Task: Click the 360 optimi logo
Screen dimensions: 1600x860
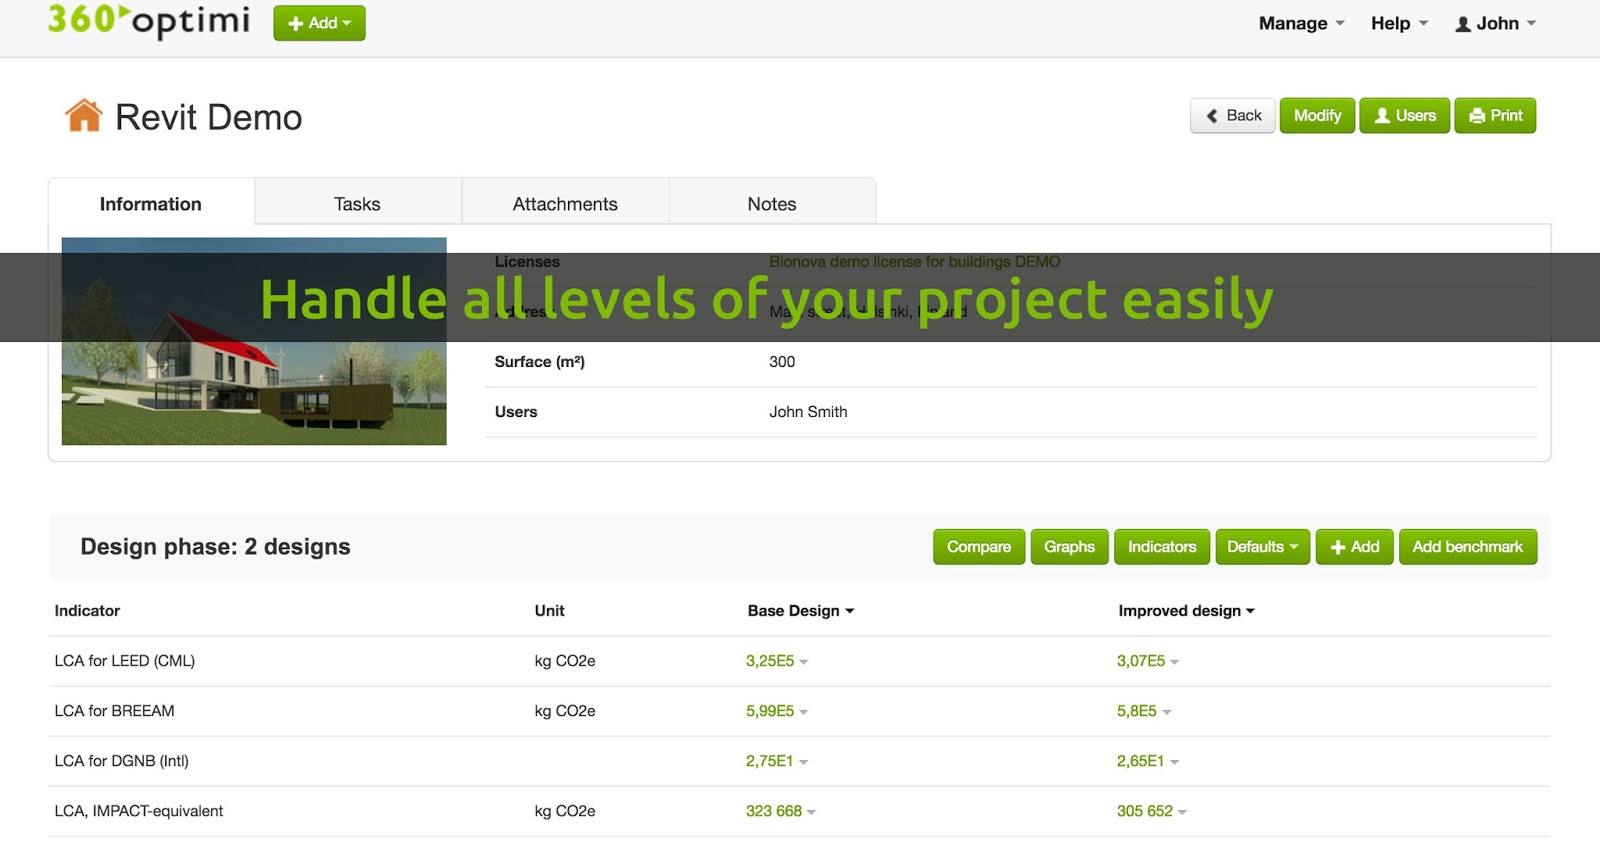Action: click(x=149, y=21)
